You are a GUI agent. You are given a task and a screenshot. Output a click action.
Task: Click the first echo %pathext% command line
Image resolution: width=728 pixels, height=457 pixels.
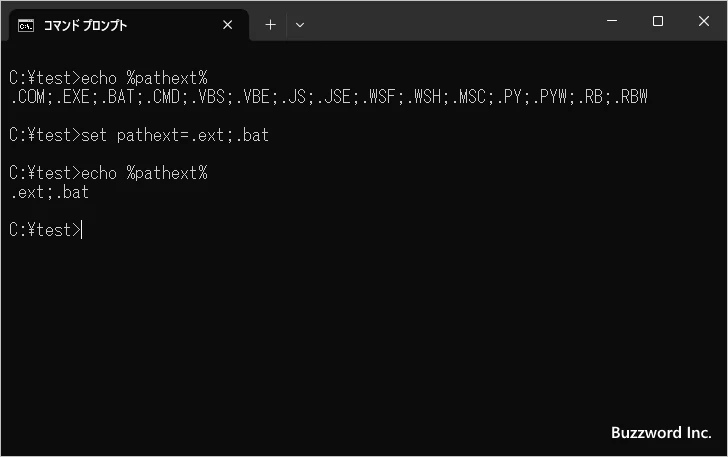[108, 78]
